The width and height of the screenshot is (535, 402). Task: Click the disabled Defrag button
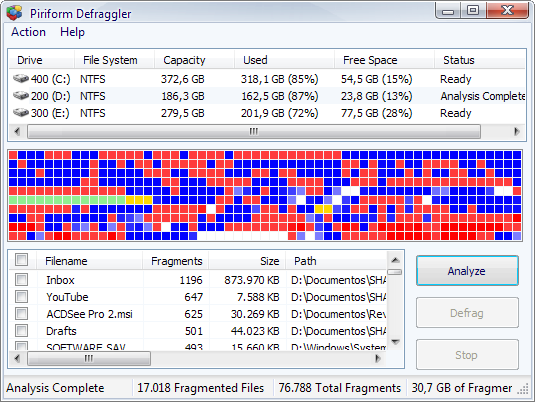coord(467,313)
